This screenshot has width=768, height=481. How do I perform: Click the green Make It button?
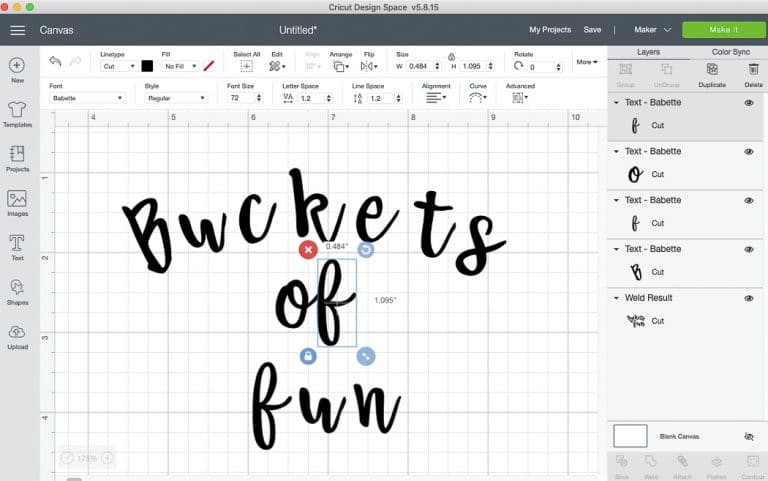coord(723,30)
